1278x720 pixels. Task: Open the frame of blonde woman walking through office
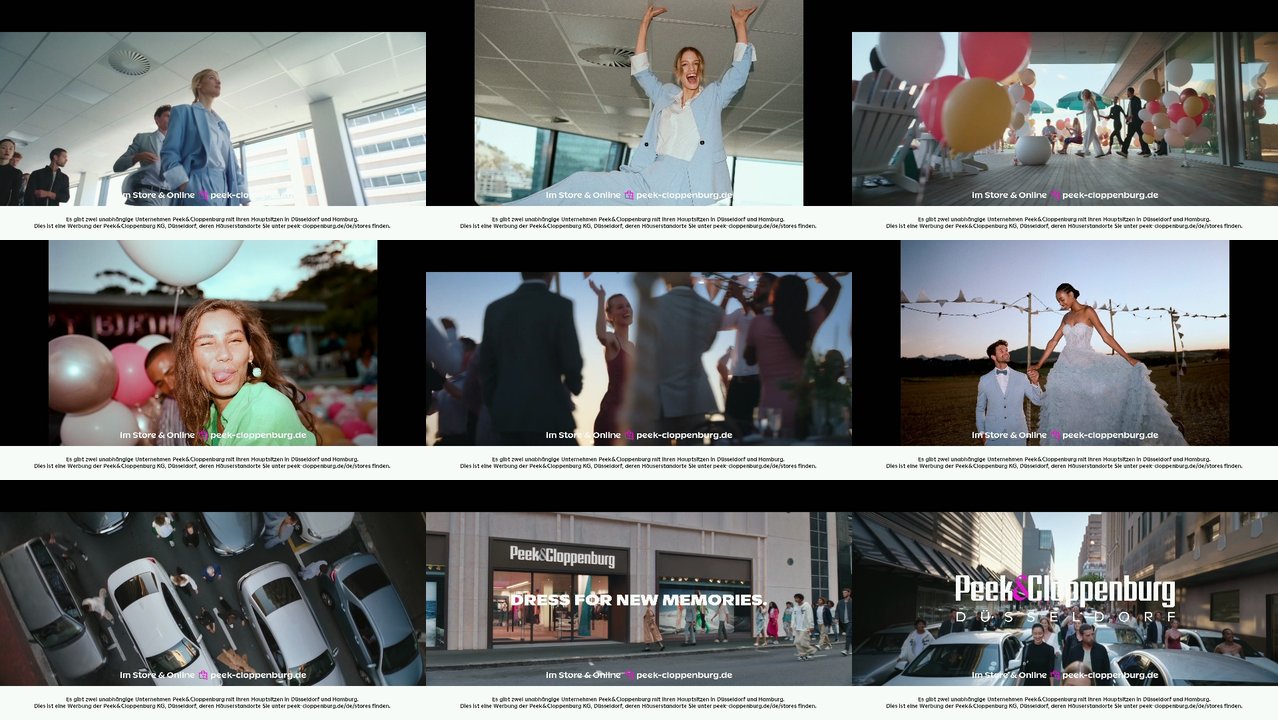tap(213, 119)
